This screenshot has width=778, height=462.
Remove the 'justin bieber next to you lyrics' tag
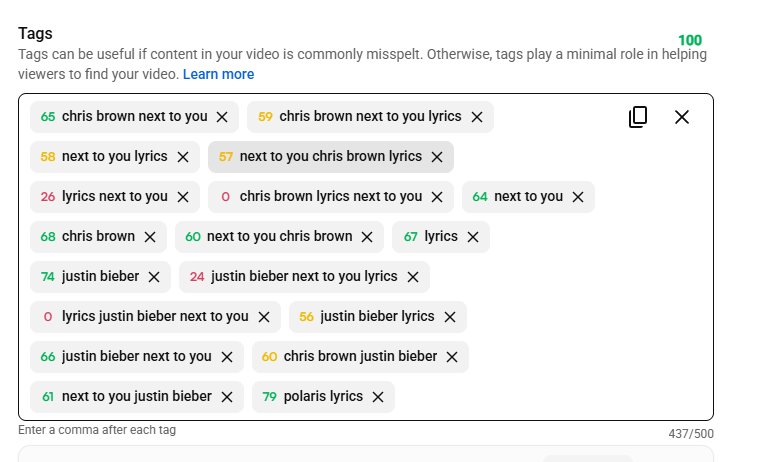point(413,277)
